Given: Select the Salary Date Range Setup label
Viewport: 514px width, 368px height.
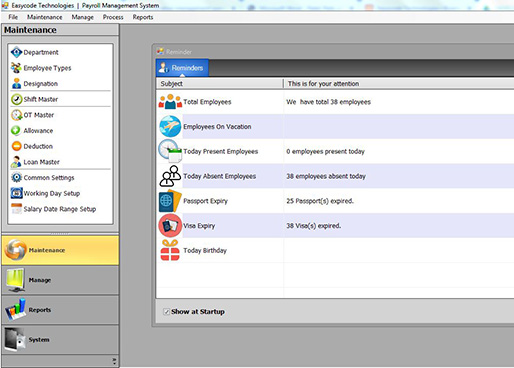Looking at the screenshot, I should coord(60,209).
